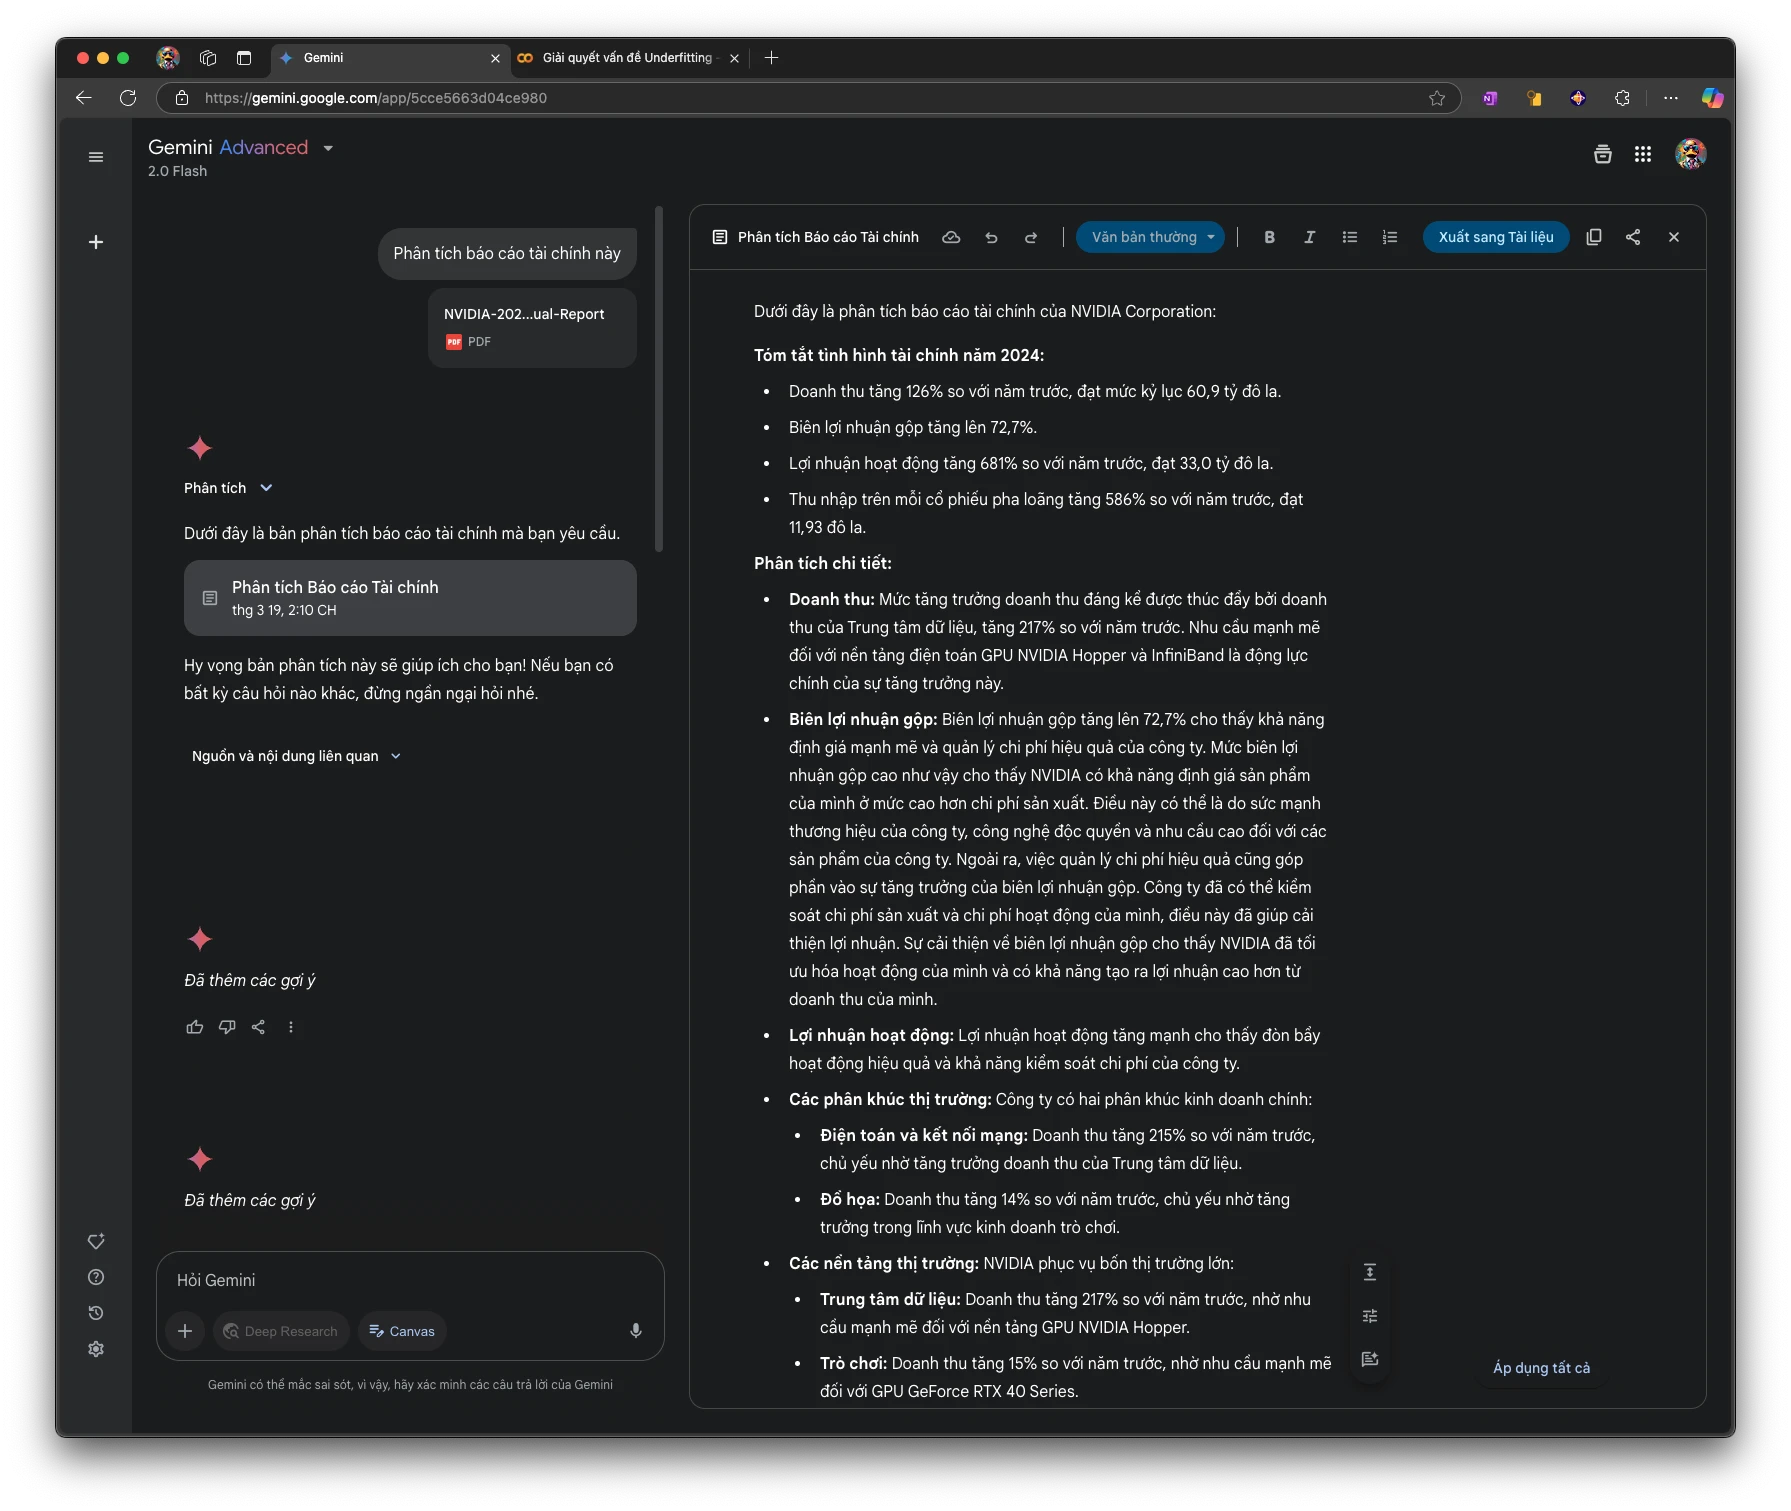Viewport: 1791px width, 1511px height.
Task: Click Xuất sang Tài liệu button
Action: pyautogui.click(x=1496, y=237)
